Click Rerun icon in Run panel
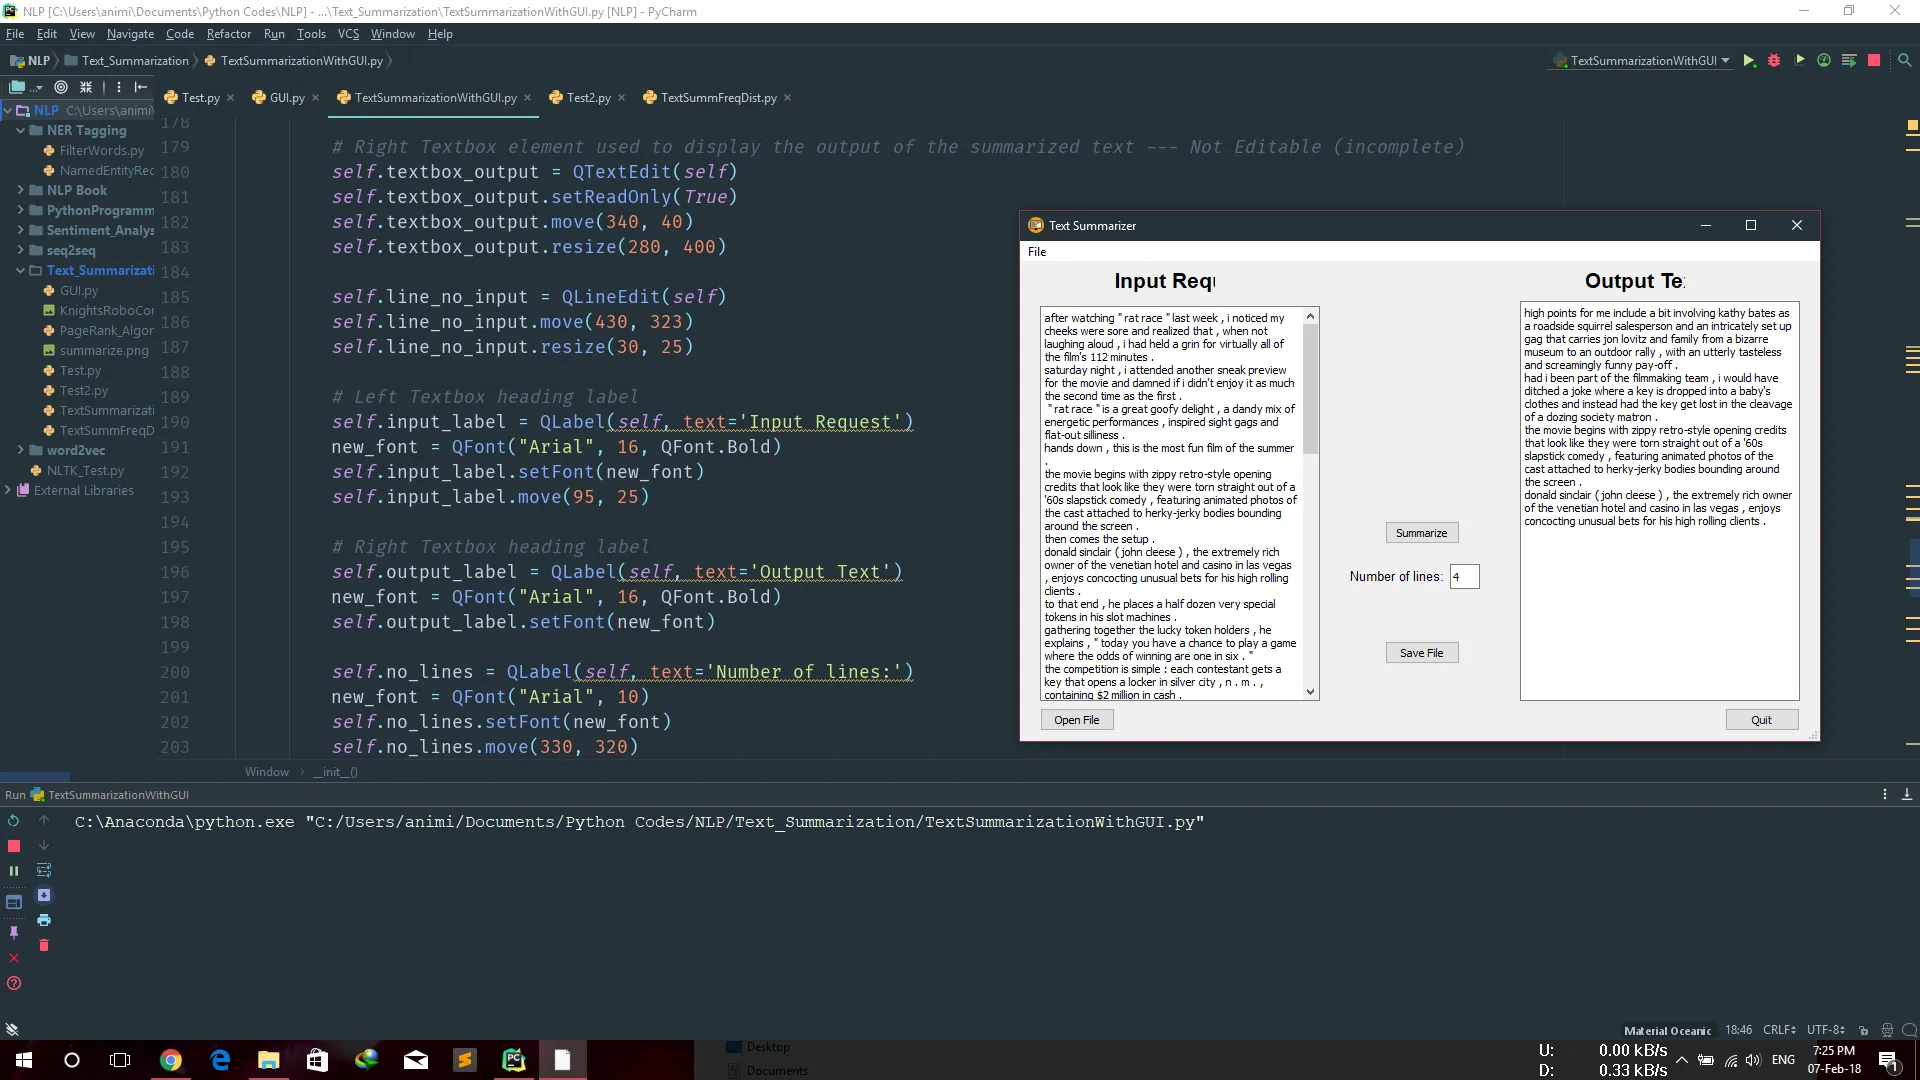The height and width of the screenshot is (1080, 1920). (14, 821)
